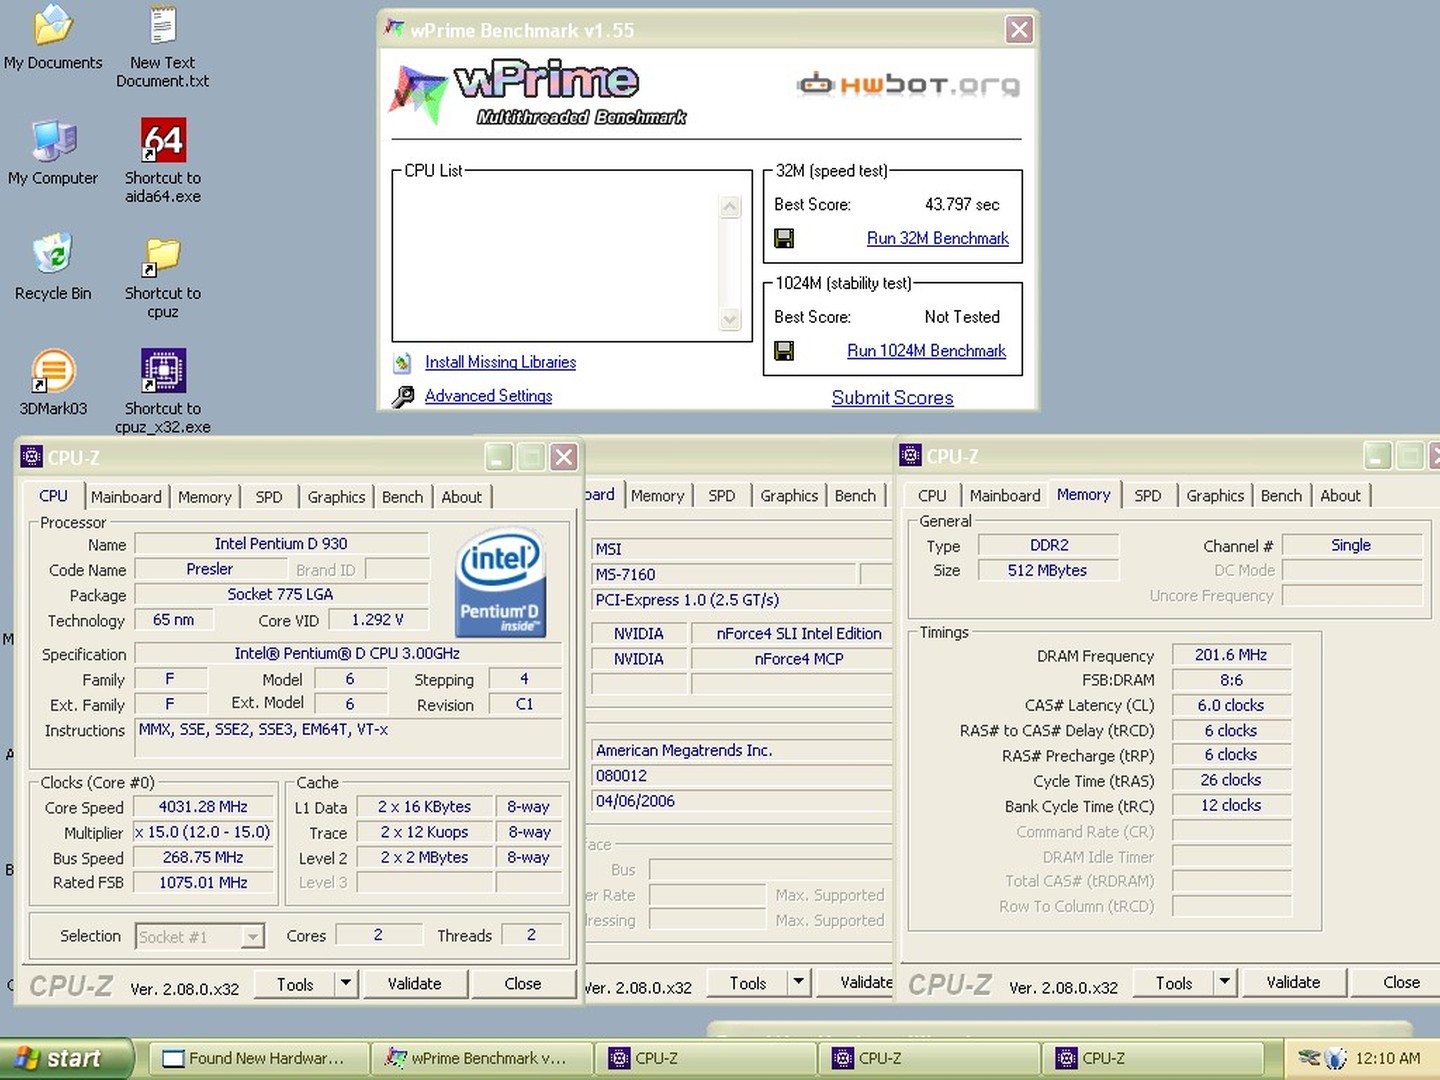Click DRAM Frequency value 201.6 MHz
Viewport: 1440px width, 1080px height.
[1230, 655]
